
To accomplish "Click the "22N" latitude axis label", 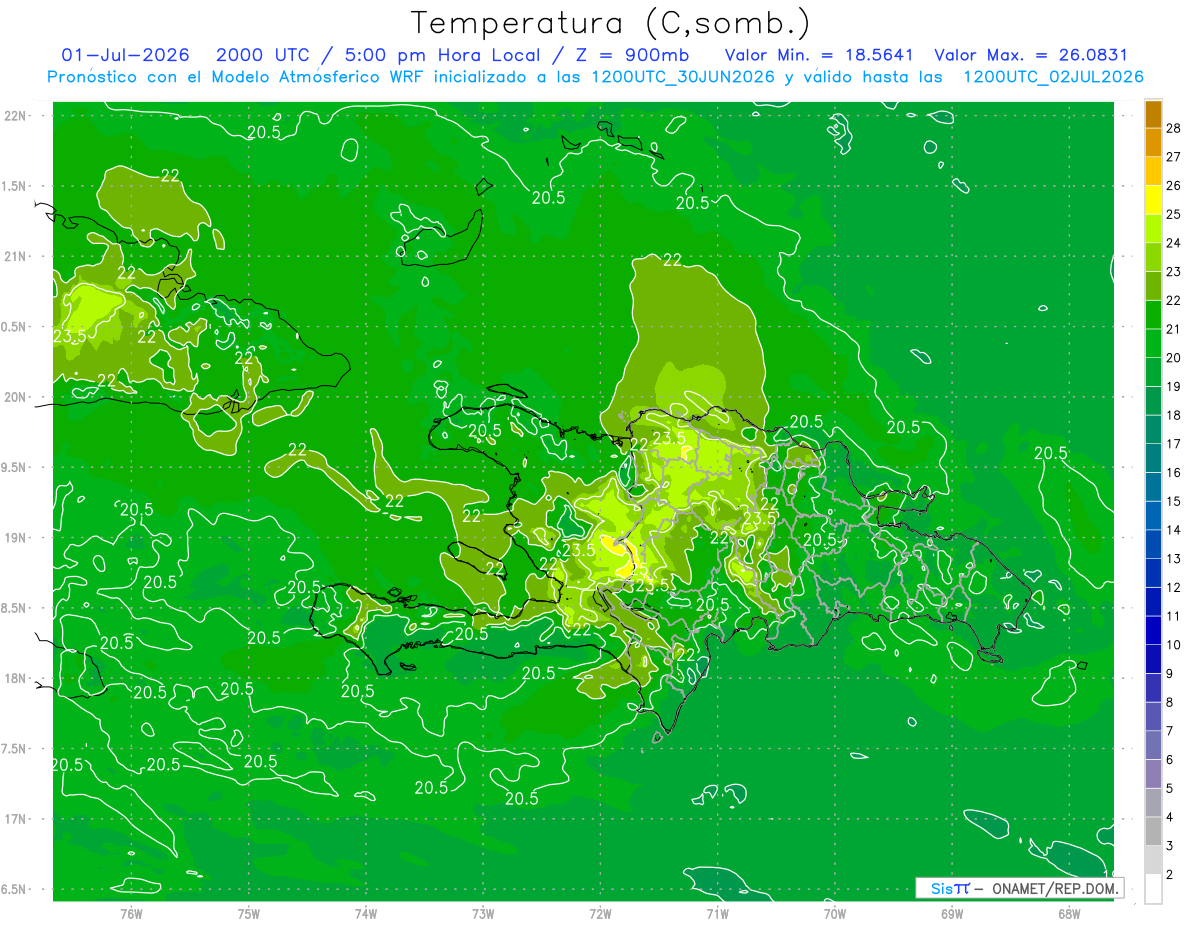I will (16, 116).
